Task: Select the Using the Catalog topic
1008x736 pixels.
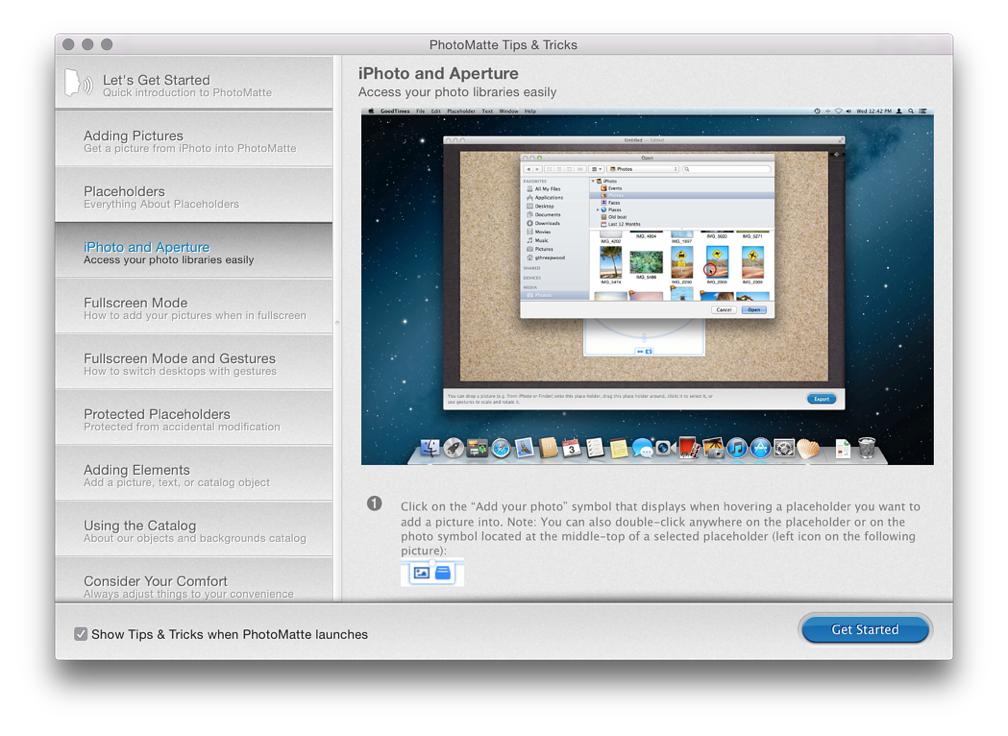Action: [x=194, y=529]
